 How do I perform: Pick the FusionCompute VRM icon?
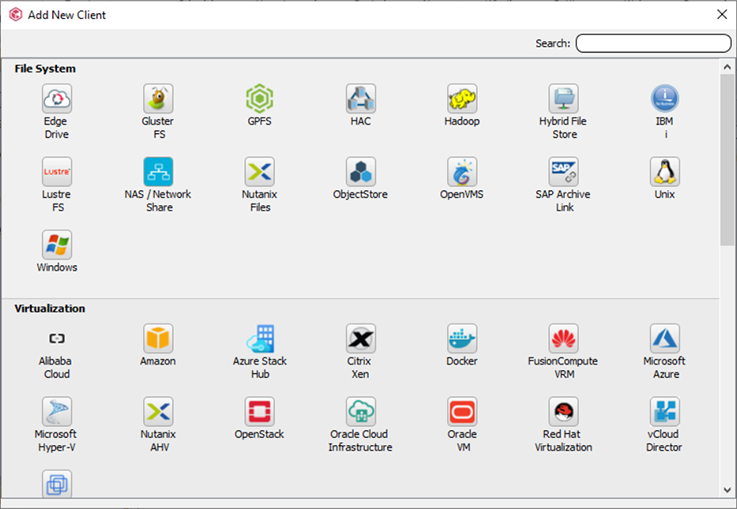click(564, 338)
